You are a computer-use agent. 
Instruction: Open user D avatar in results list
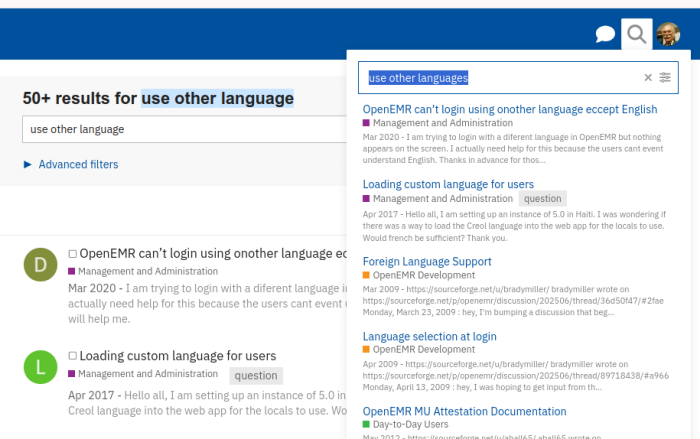pyautogui.click(x=40, y=265)
